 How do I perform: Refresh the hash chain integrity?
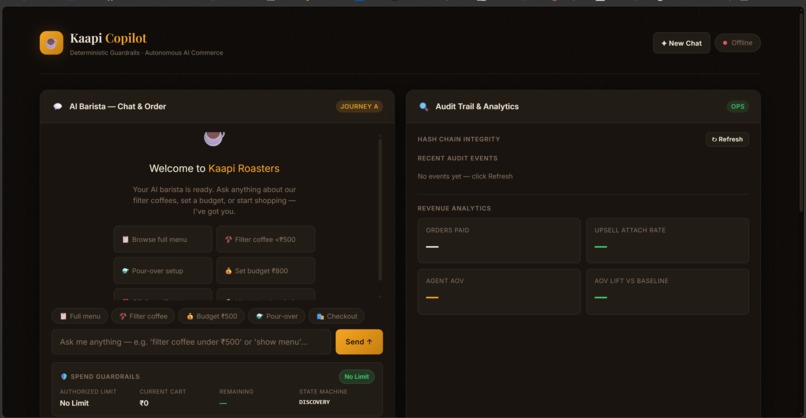(727, 139)
